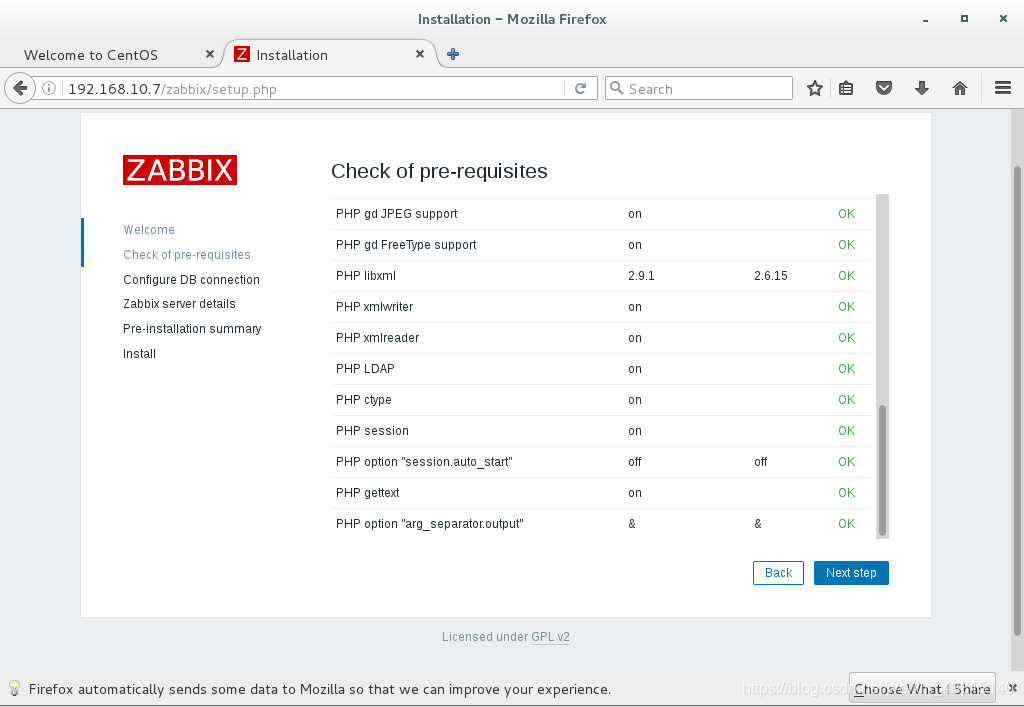
Task: Reload the page with the refresh icon
Action: (x=581, y=88)
